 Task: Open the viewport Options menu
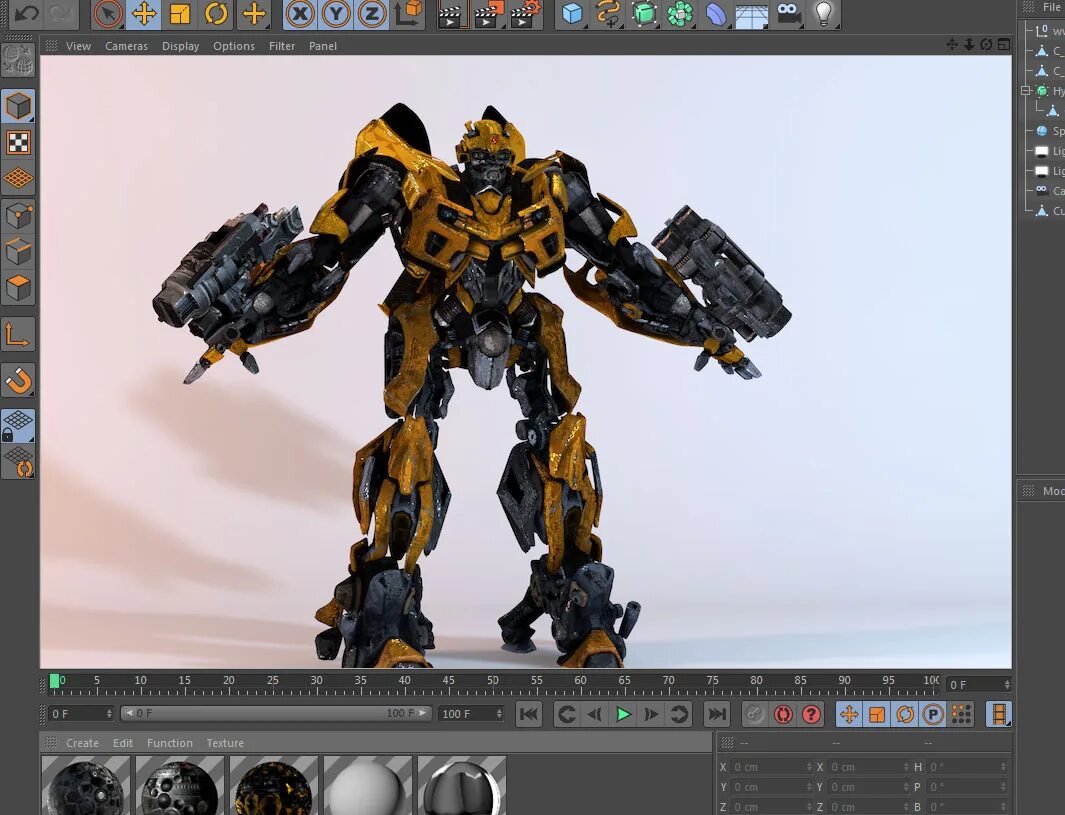pyautogui.click(x=234, y=46)
